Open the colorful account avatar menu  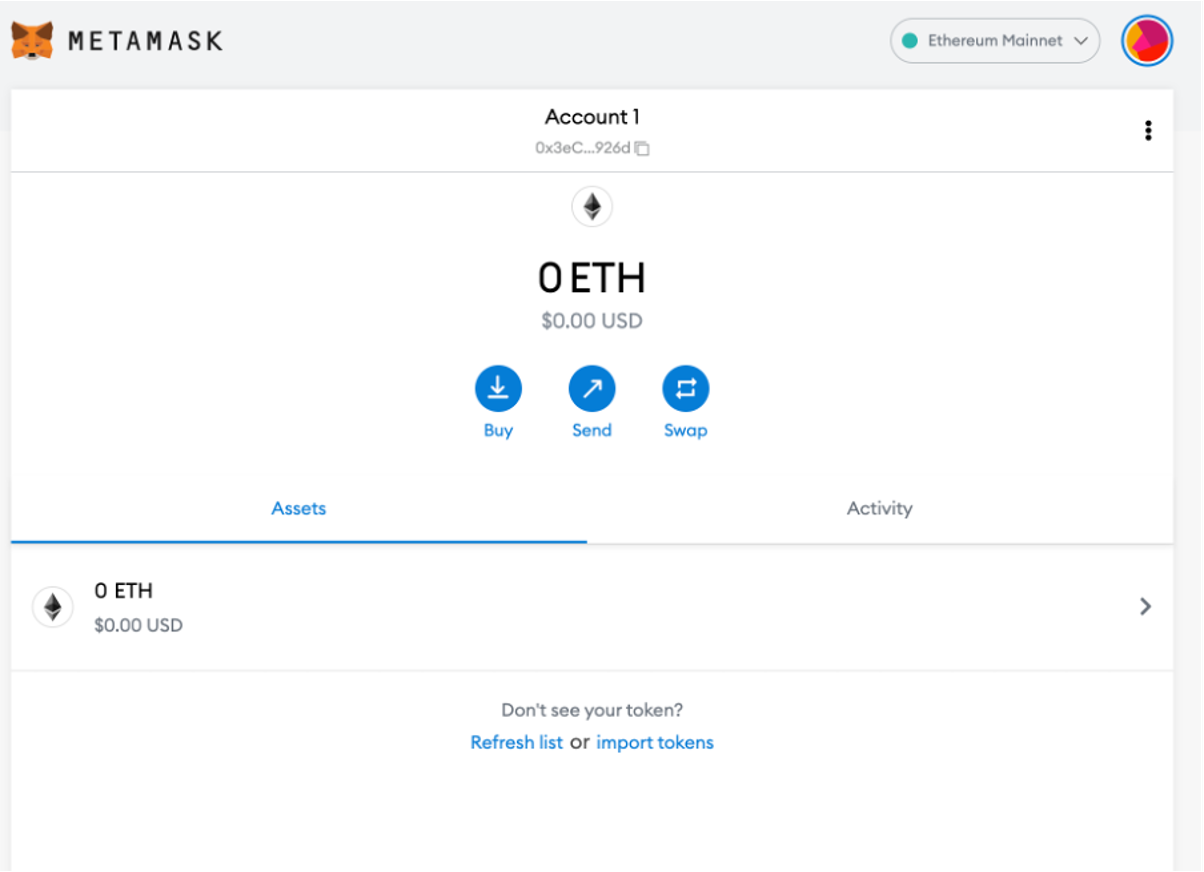1146,41
